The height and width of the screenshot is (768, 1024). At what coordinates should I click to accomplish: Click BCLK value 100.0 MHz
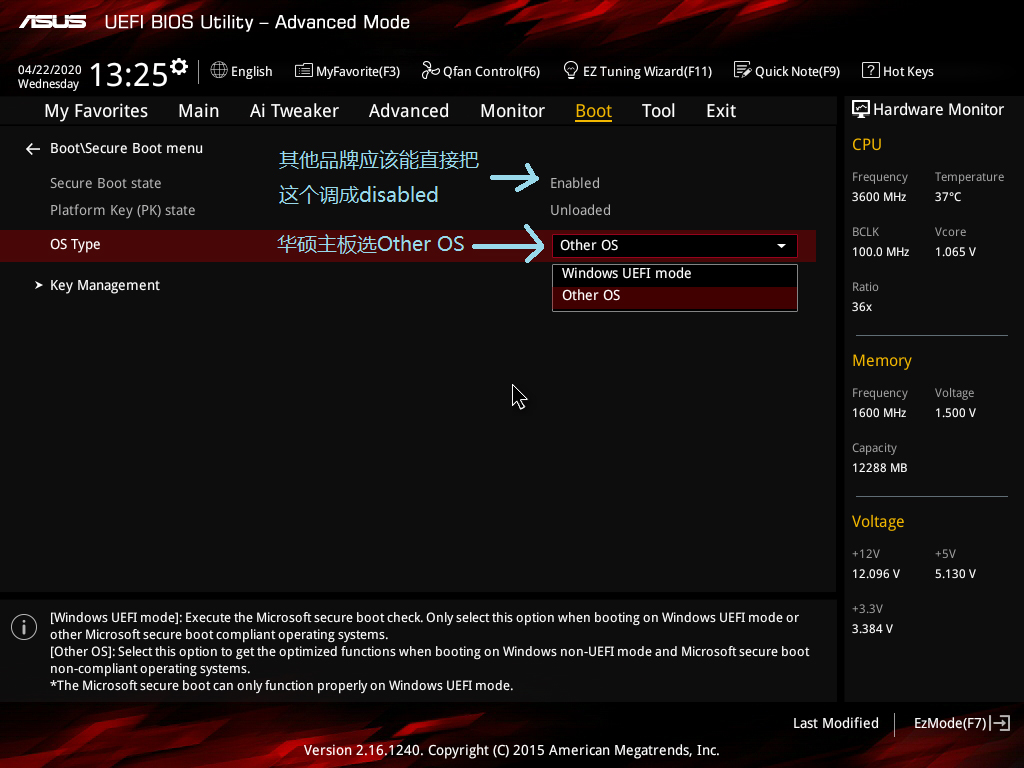[x=880, y=251]
